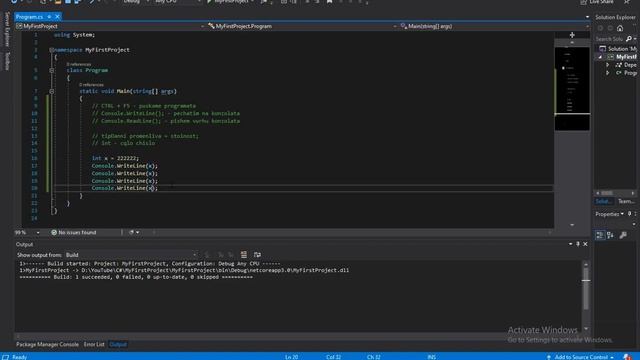Collapse the namespace MyFirstProject code block
The height and width of the screenshot is (360, 640).
[x=51, y=50]
